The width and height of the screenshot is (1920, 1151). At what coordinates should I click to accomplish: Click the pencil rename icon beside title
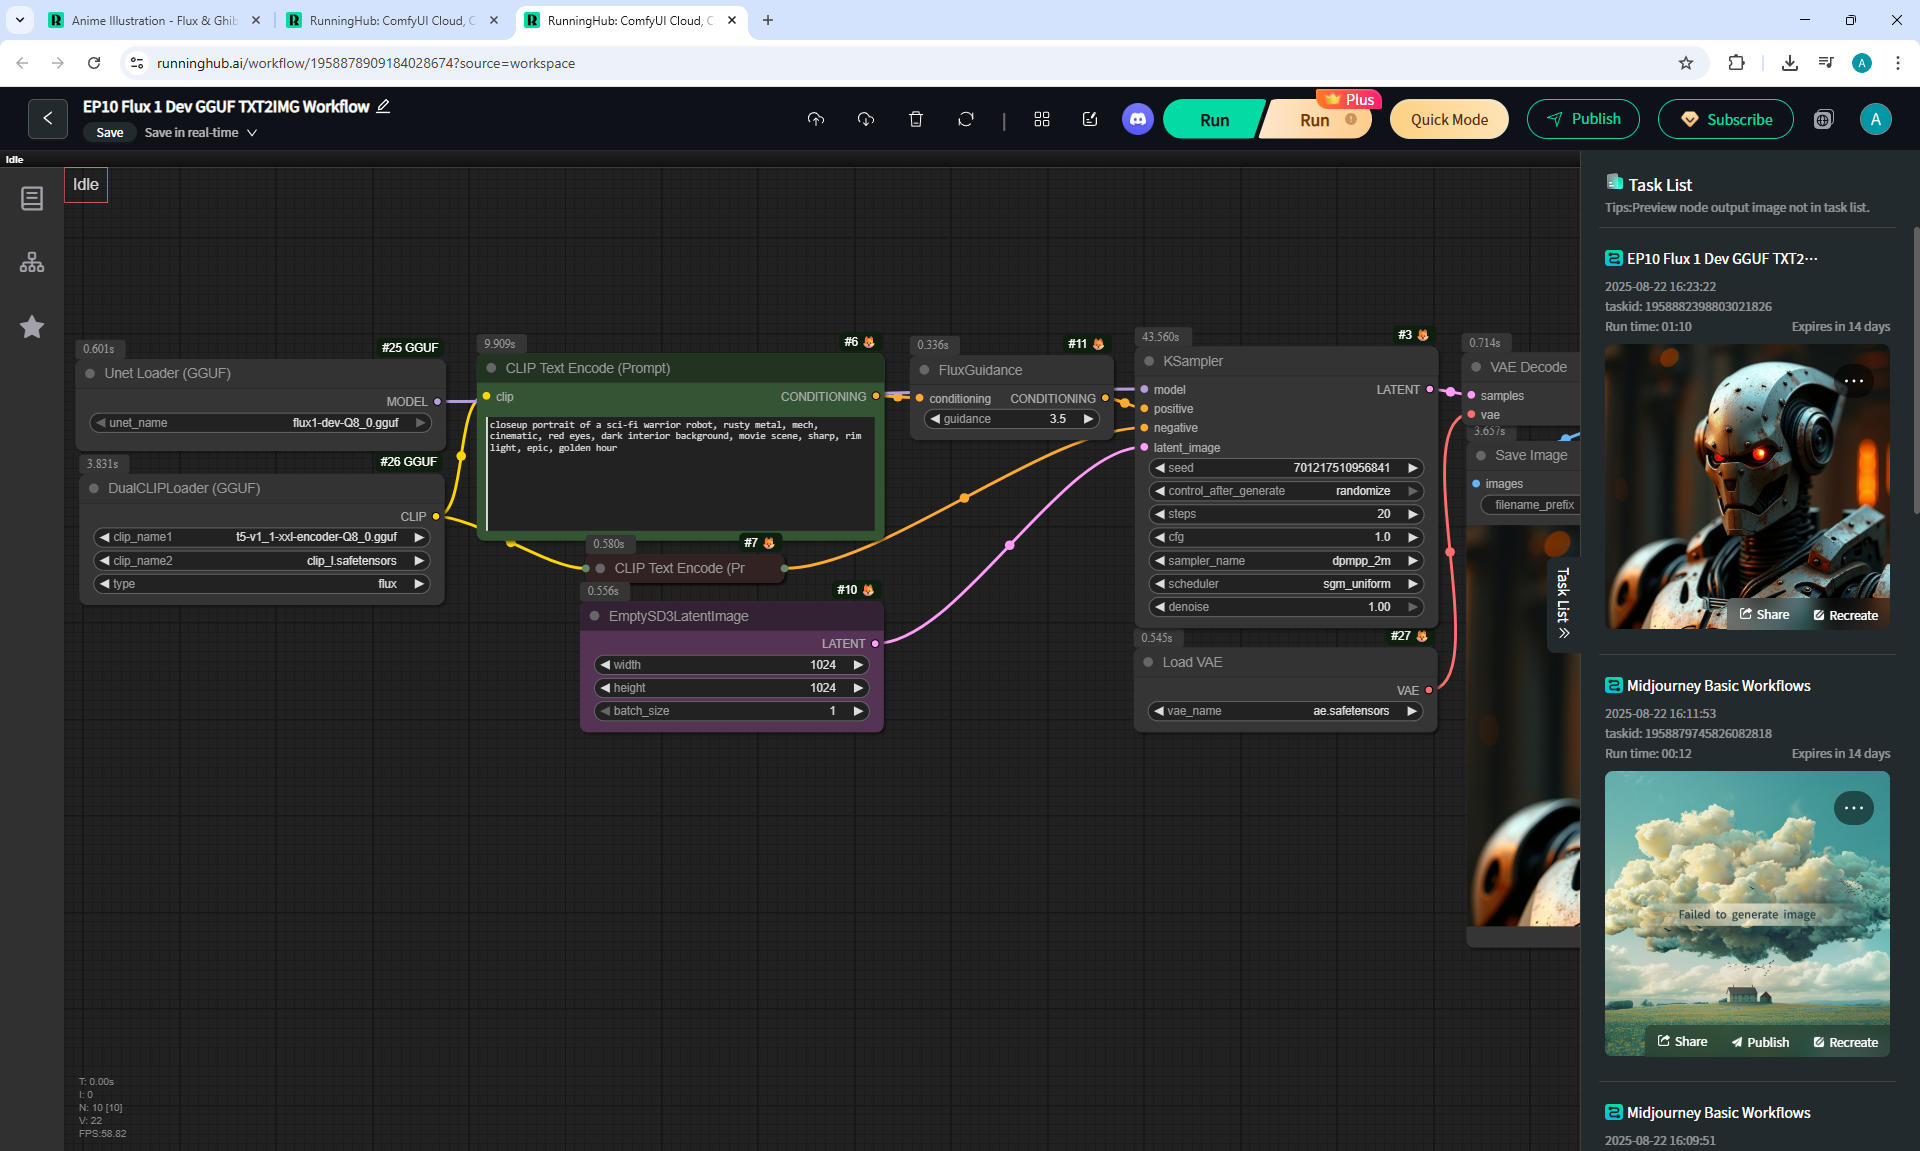point(383,106)
